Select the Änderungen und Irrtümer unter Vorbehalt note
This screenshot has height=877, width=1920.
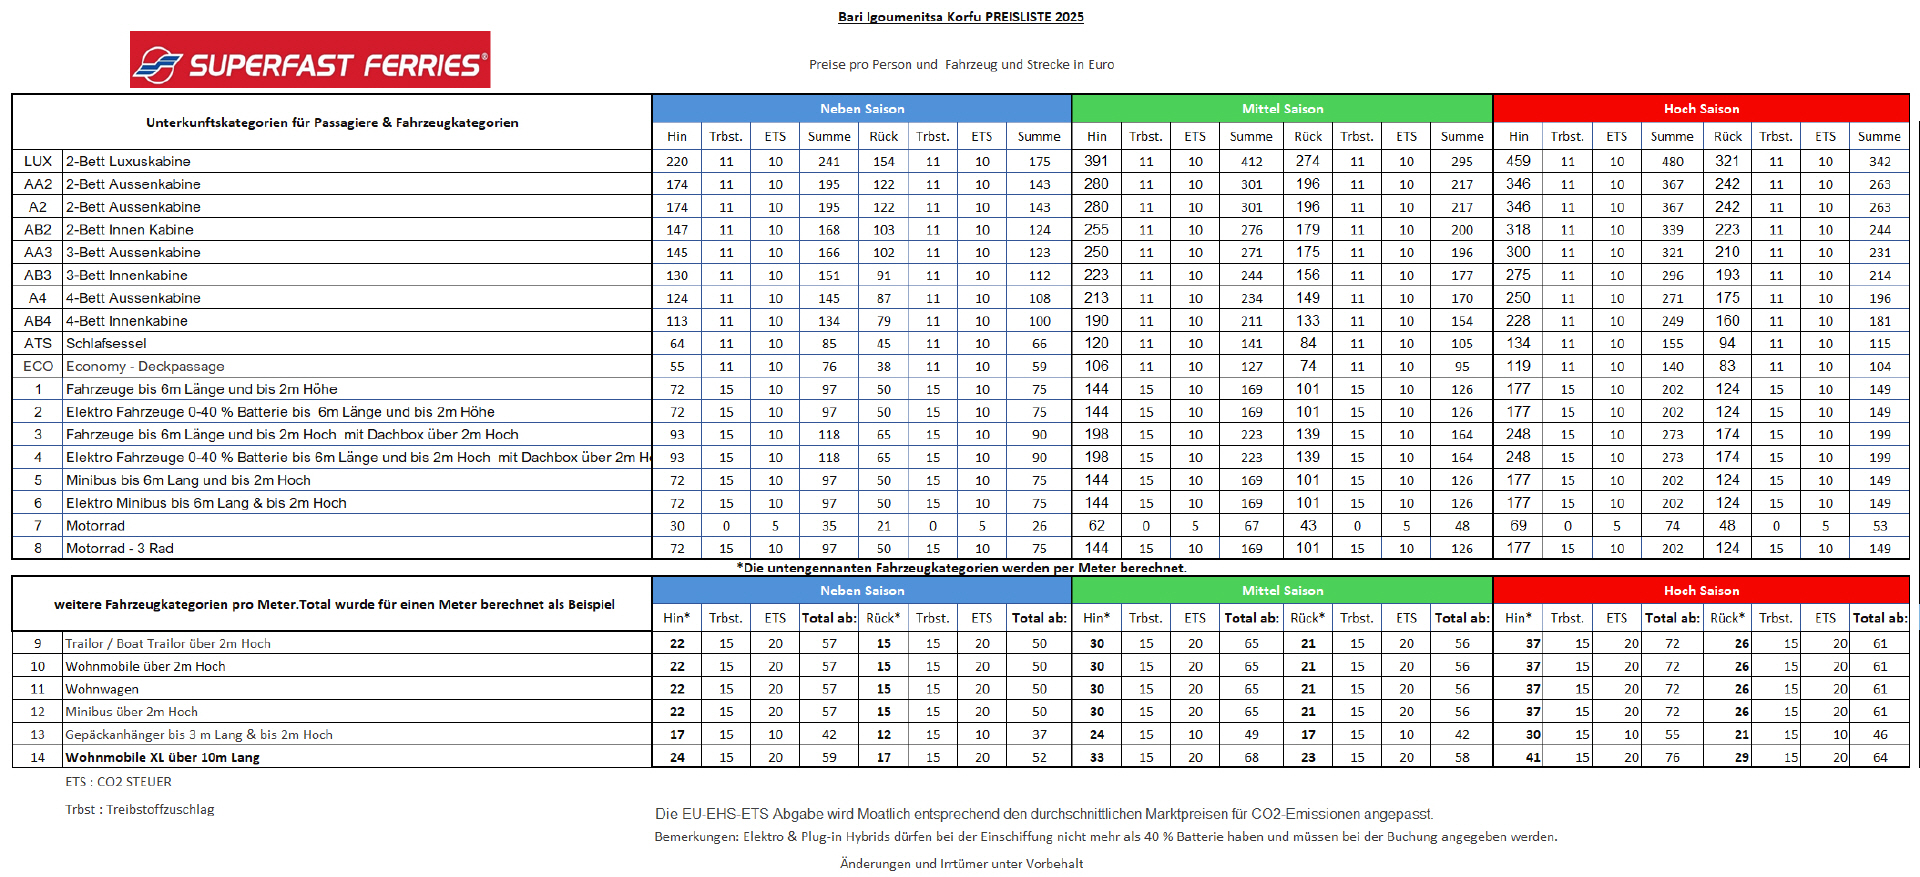(x=961, y=864)
